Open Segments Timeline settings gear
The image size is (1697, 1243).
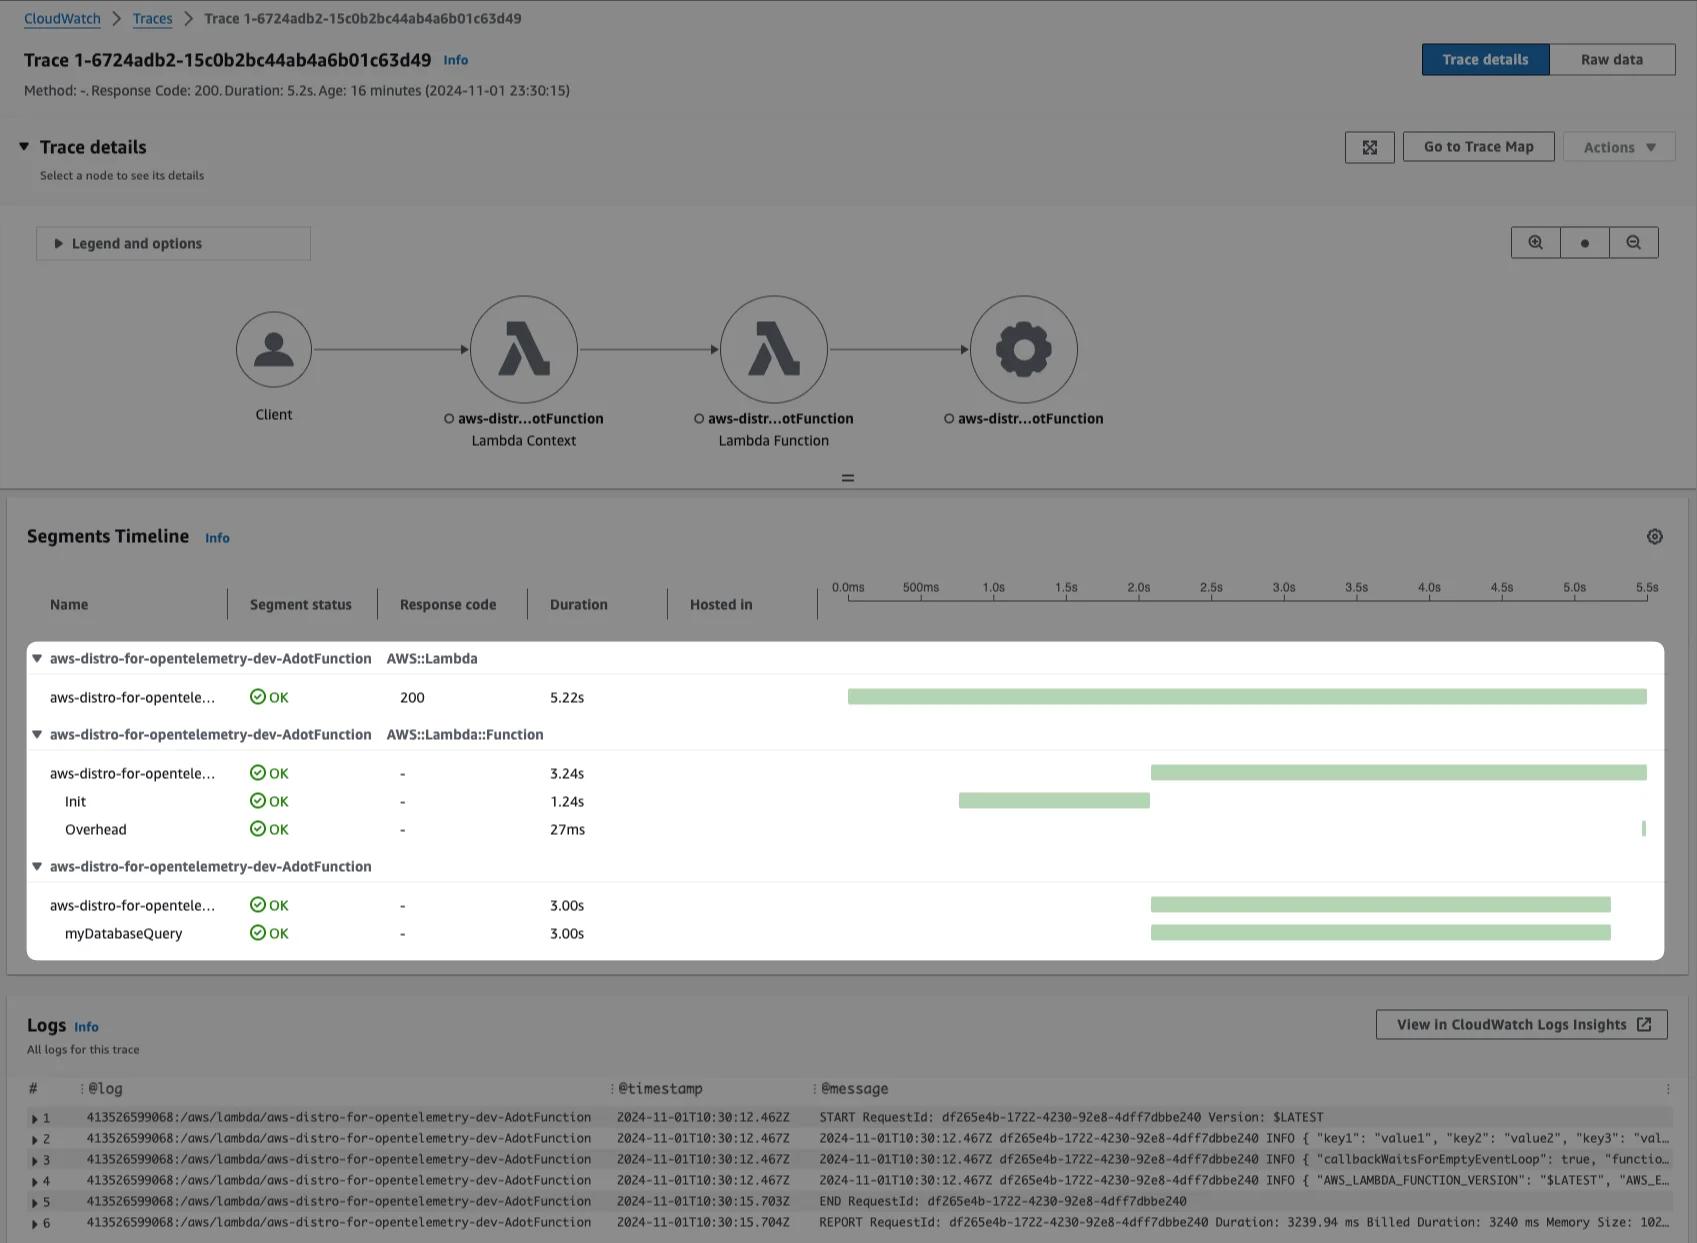[x=1655, y=536]
